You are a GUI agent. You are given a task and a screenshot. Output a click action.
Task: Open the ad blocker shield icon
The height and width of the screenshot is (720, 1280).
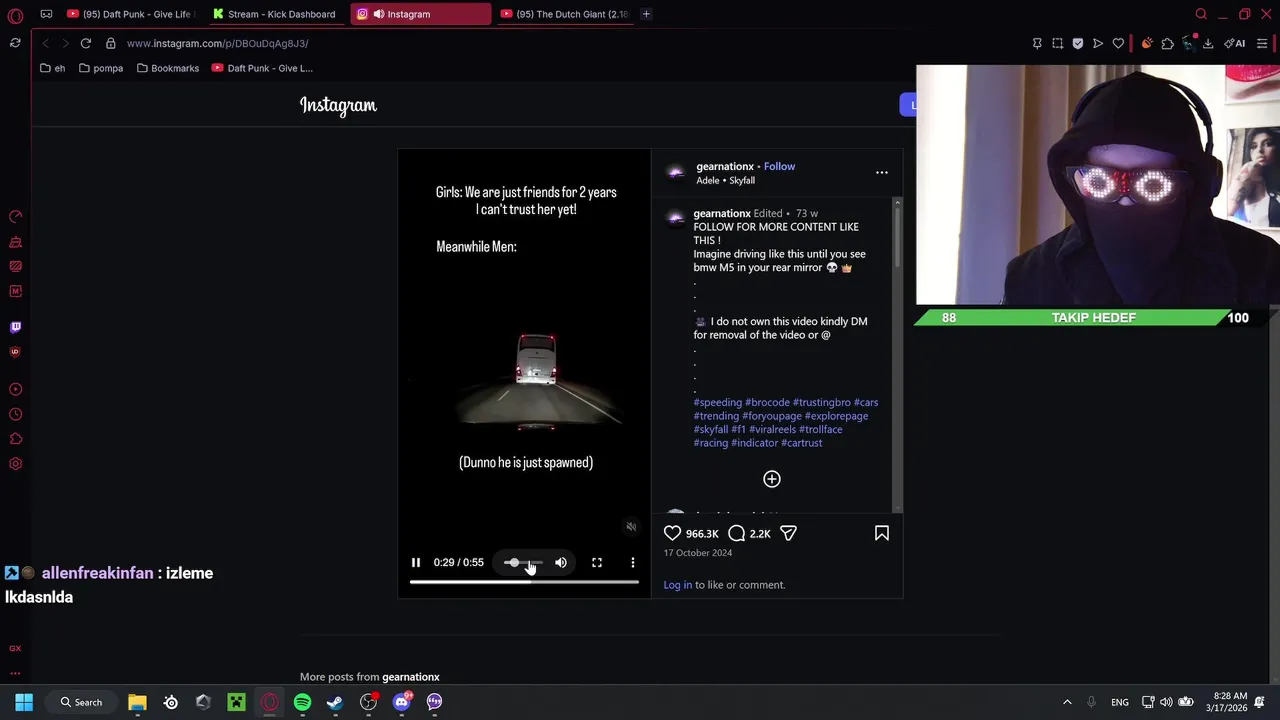tap(1077, 43)
